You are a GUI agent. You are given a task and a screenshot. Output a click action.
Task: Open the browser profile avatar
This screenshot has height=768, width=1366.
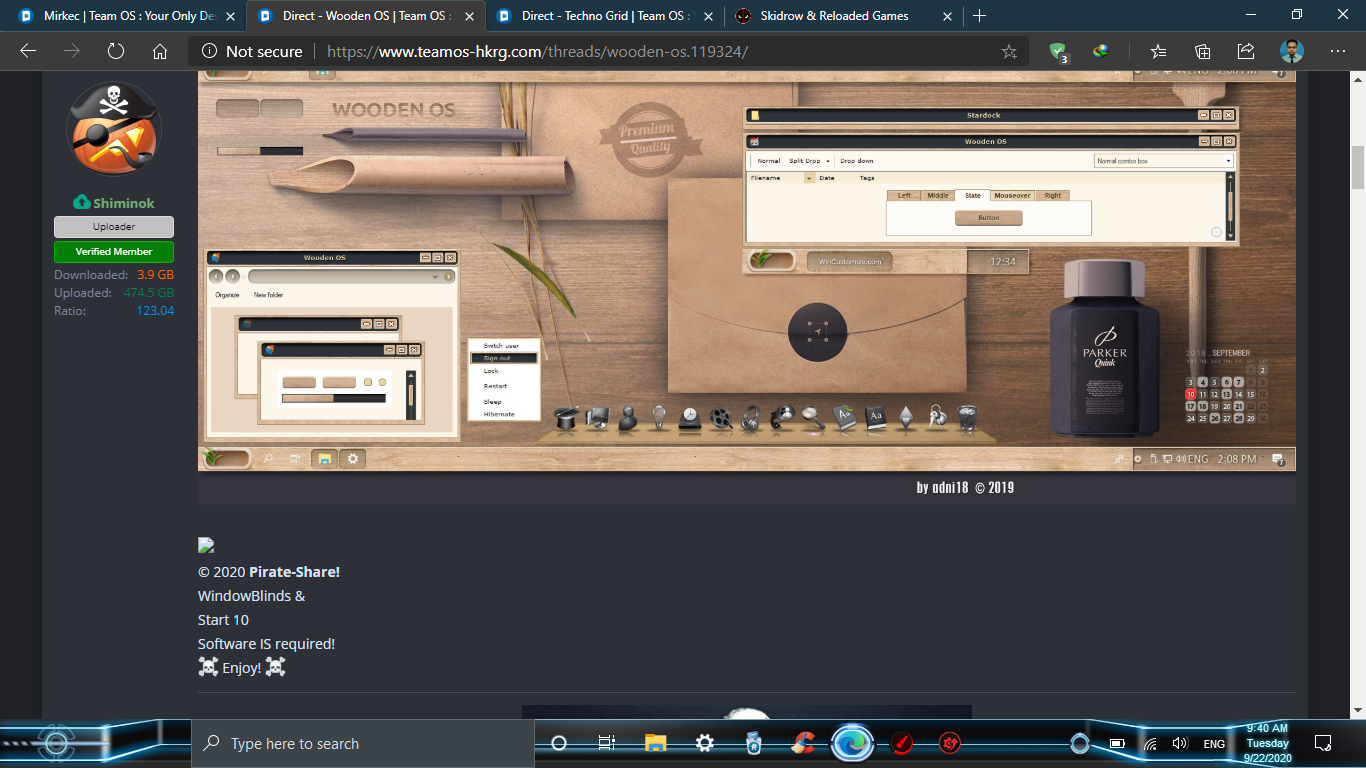[1292, 52]
